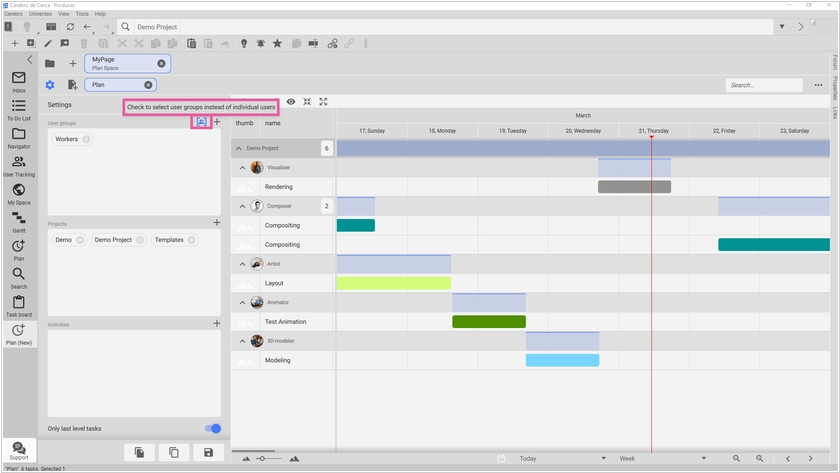Toggle select user groups checkbox icon
The image size is (840, 473).
point(201,122)
